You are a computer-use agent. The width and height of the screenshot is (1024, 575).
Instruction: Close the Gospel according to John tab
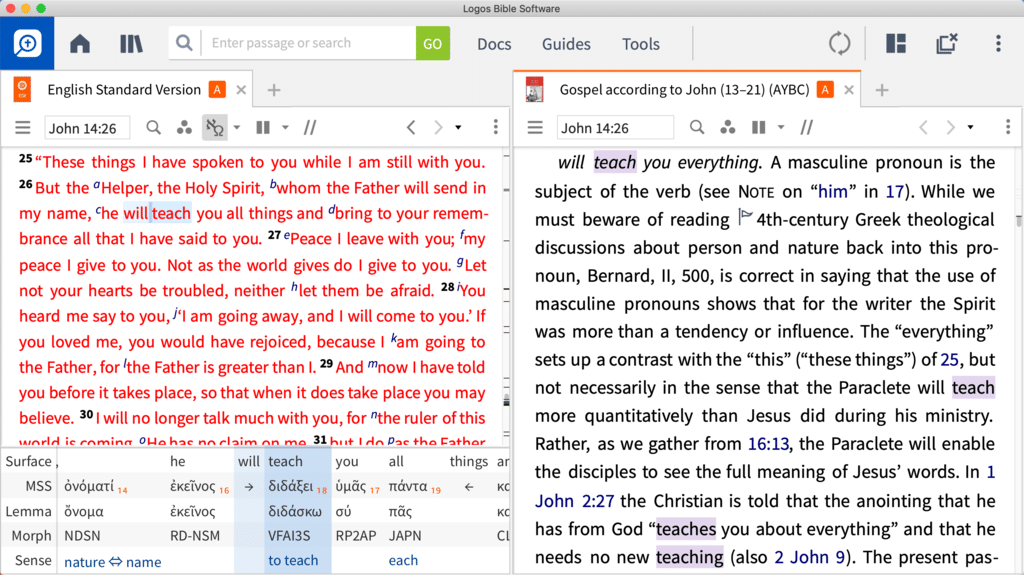pyautogui.click(x=849, y=90)
